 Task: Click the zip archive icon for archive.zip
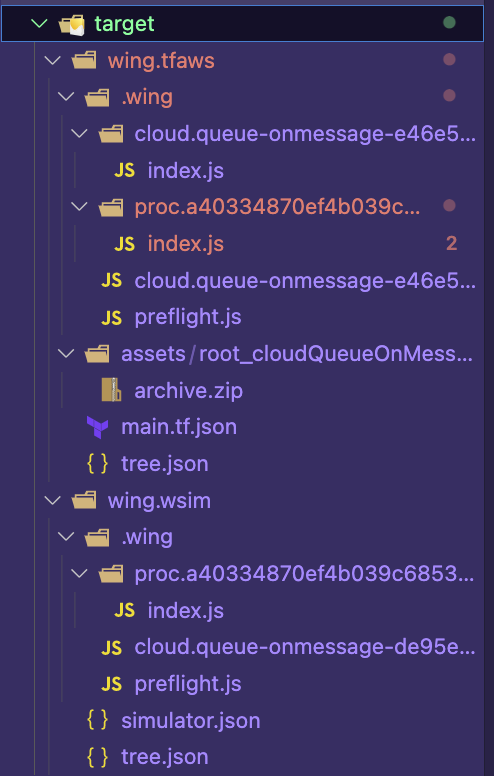(x=111, y=390)
